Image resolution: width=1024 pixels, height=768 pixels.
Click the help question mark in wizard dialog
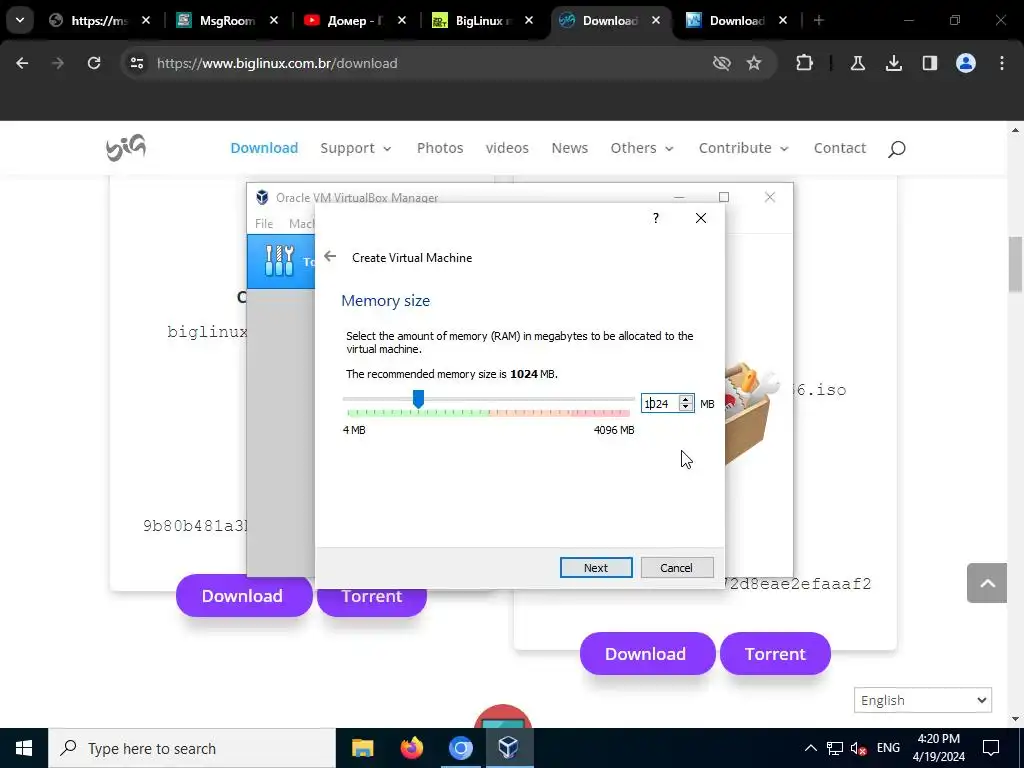[656, 218]
